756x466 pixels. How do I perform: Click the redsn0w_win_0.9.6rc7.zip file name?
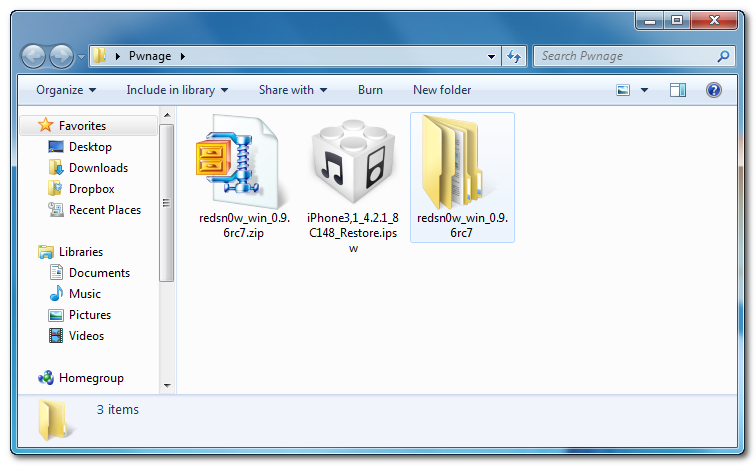click(x=244, y=225)
